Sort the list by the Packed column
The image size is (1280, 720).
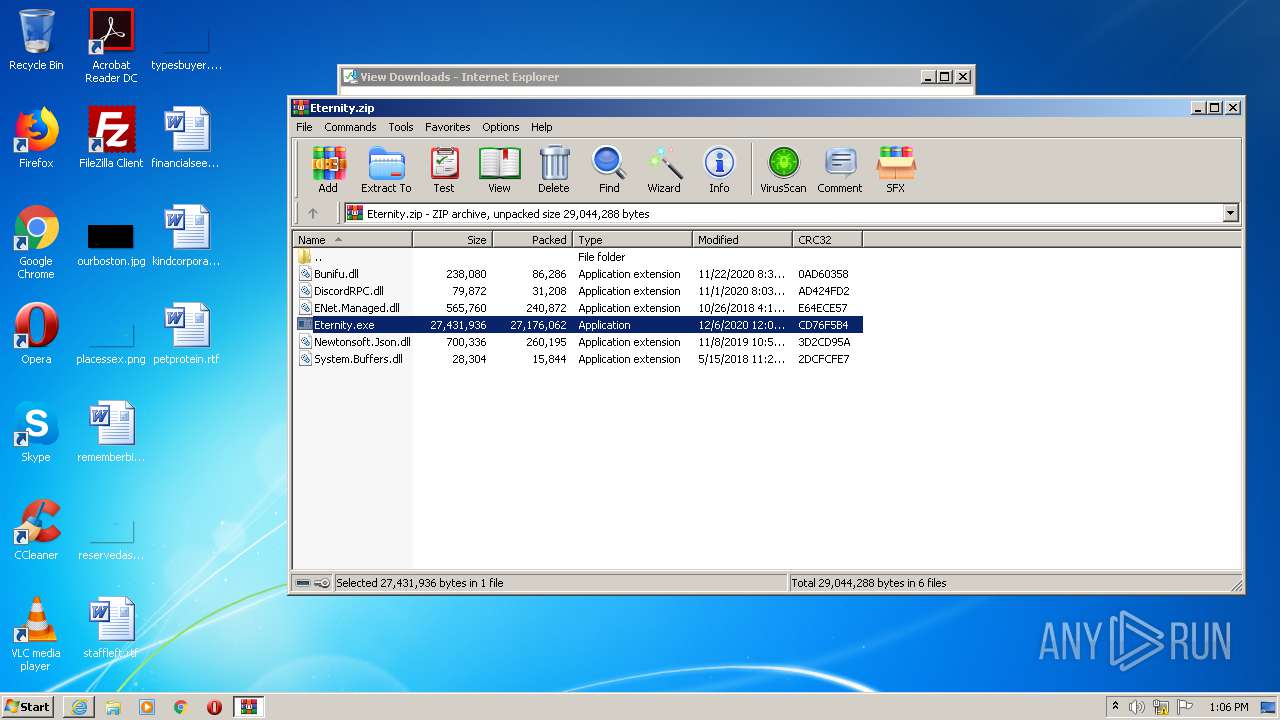pos(532,240)
